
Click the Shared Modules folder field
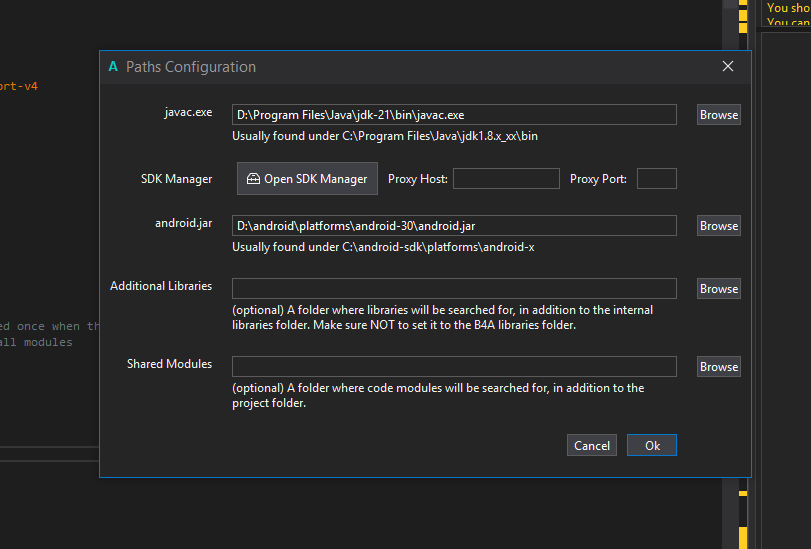(454, 367)
